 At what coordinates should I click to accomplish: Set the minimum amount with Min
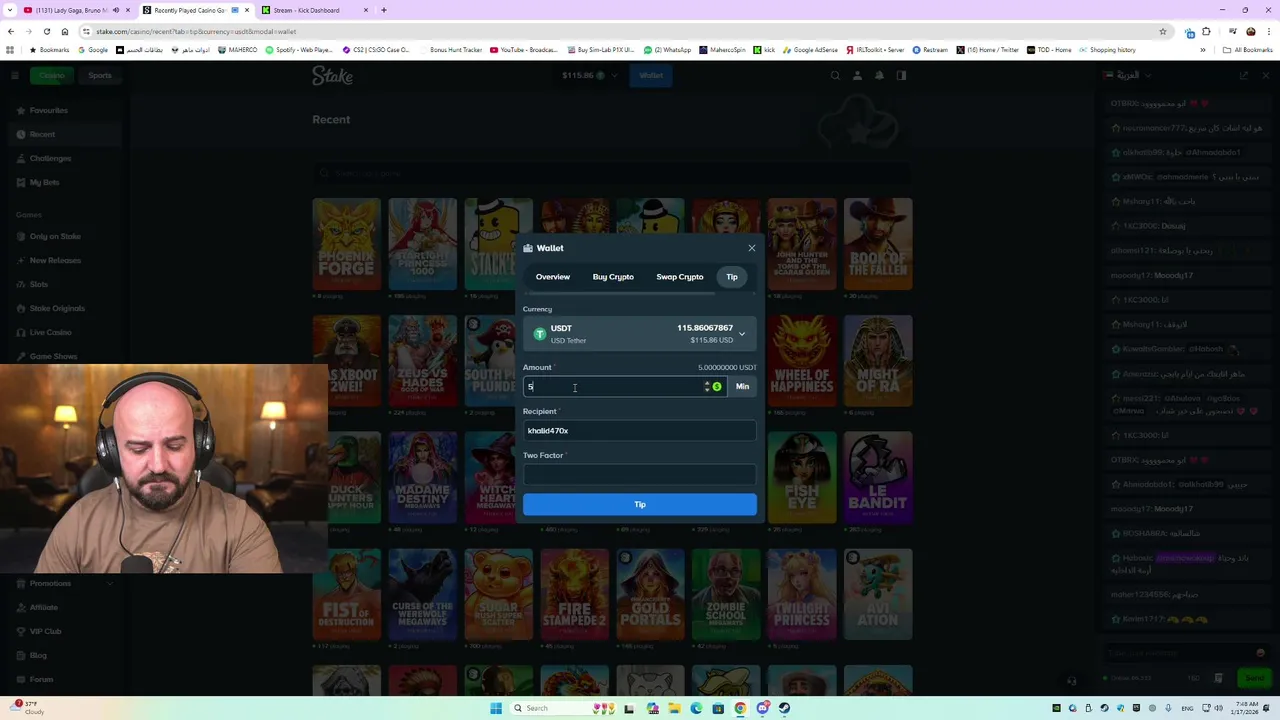pyautogui.click(x=742, y=386)
